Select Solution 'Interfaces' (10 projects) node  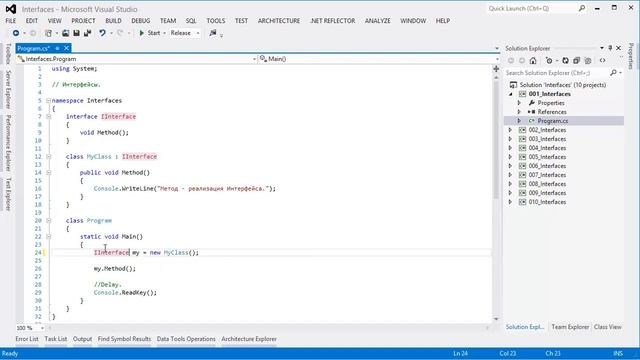562,85
